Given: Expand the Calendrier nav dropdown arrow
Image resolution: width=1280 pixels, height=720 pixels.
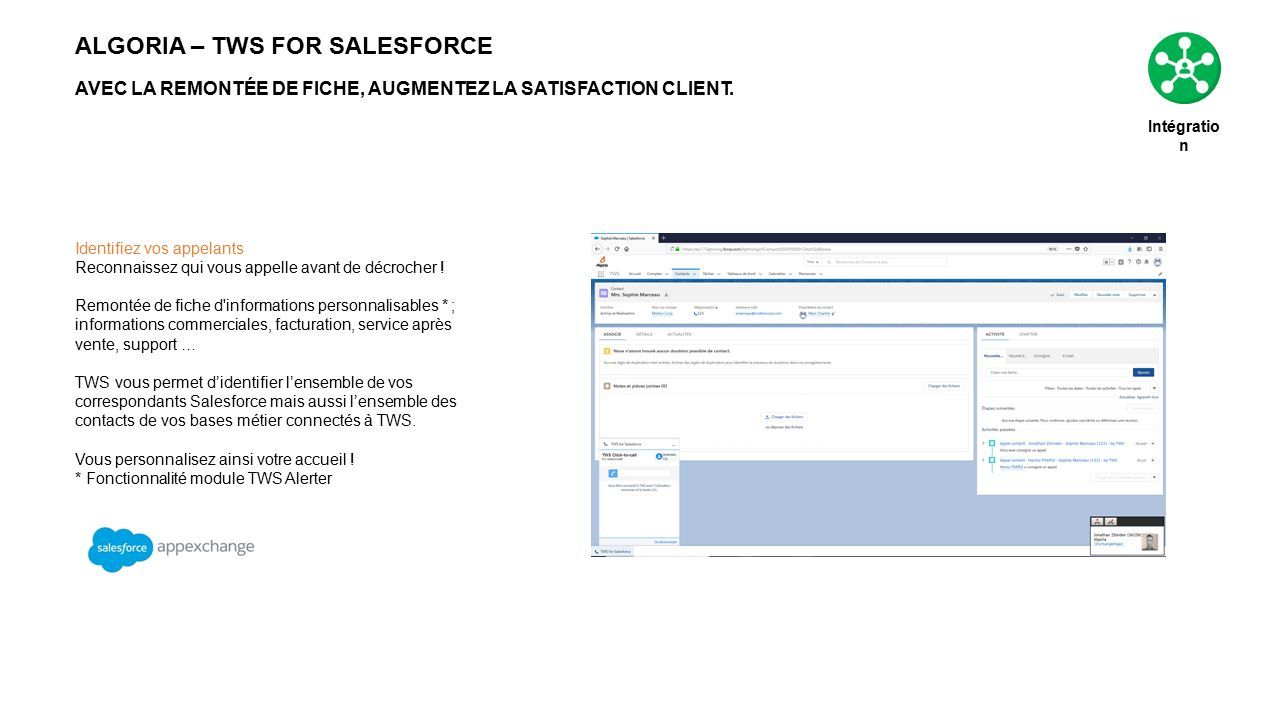Looking at the screenshot, I should pos(791,274).
